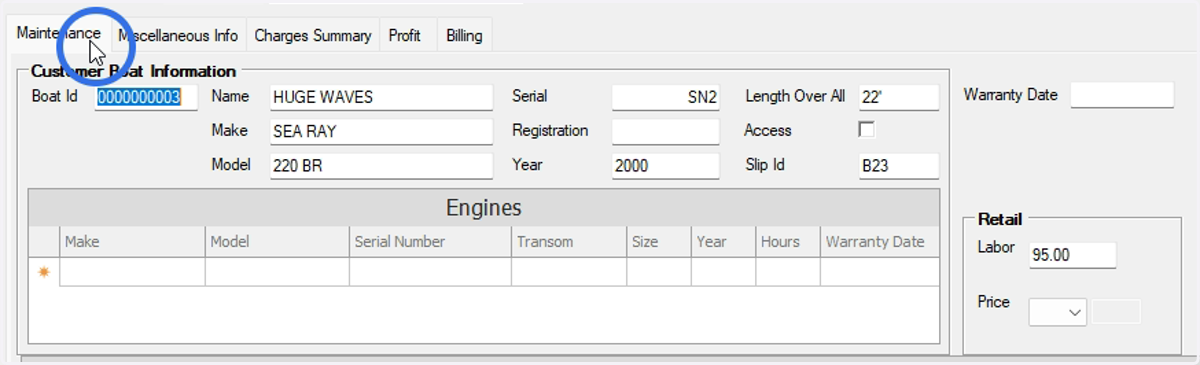Click the empty Warranty Date cell in engine row
Image resolution: width=1200 pixels, height=365 pixels.
(880, 272)
